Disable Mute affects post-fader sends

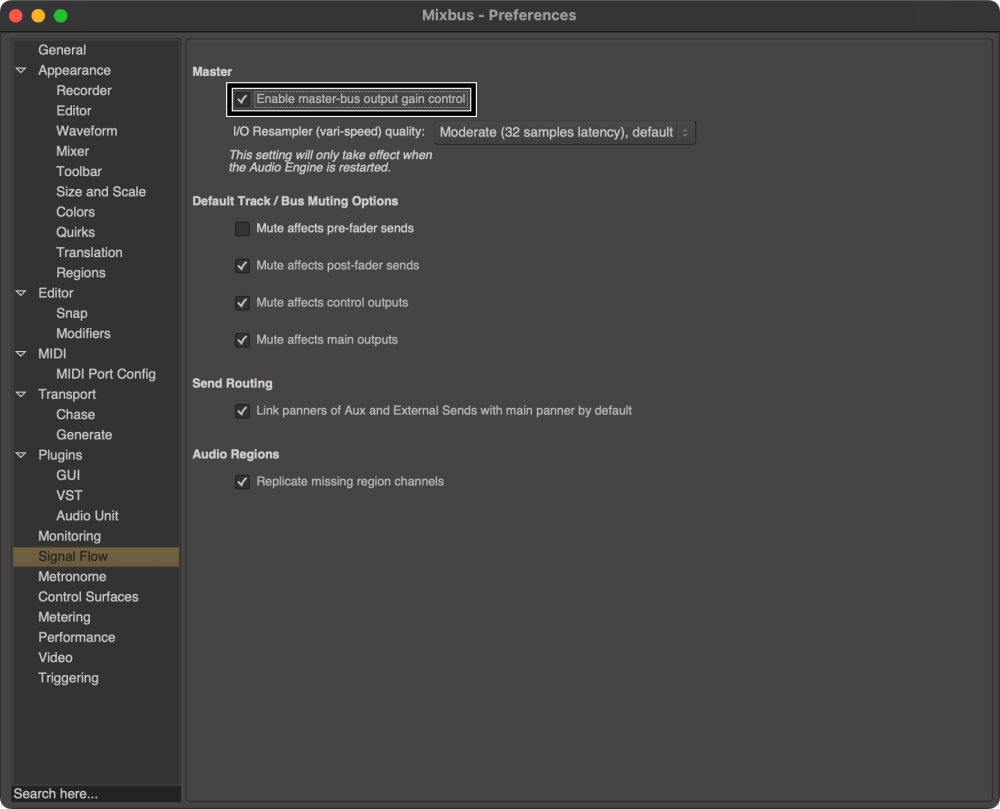242,265
